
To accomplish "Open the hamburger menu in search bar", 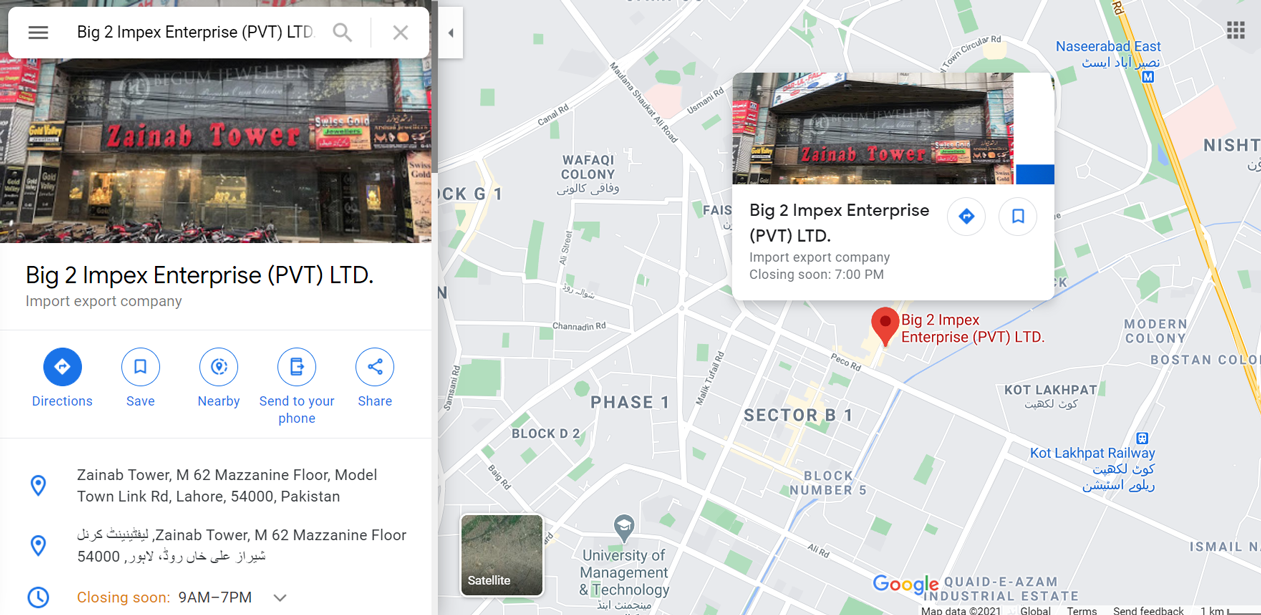I will [x=38, y=33].
